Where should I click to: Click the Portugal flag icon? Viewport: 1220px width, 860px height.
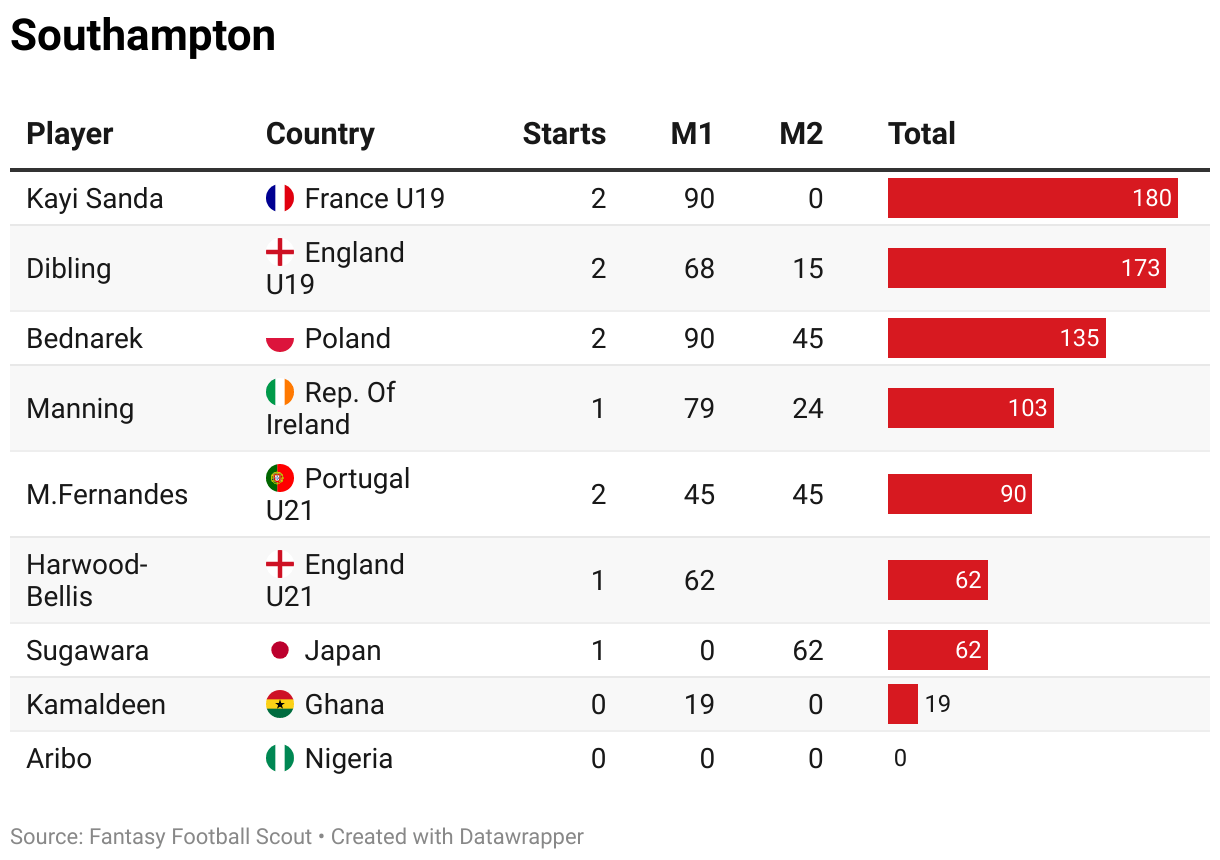280,478
